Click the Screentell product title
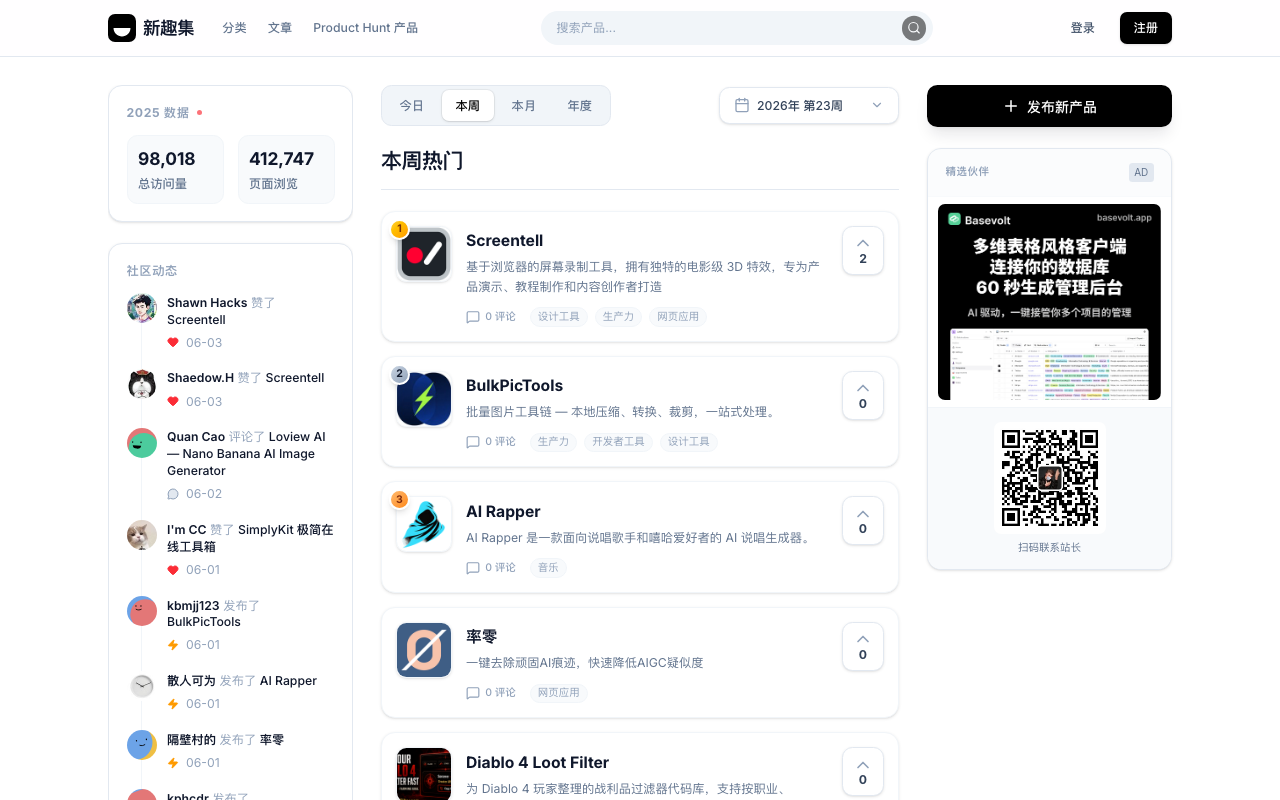 click(x=505, y=240)
